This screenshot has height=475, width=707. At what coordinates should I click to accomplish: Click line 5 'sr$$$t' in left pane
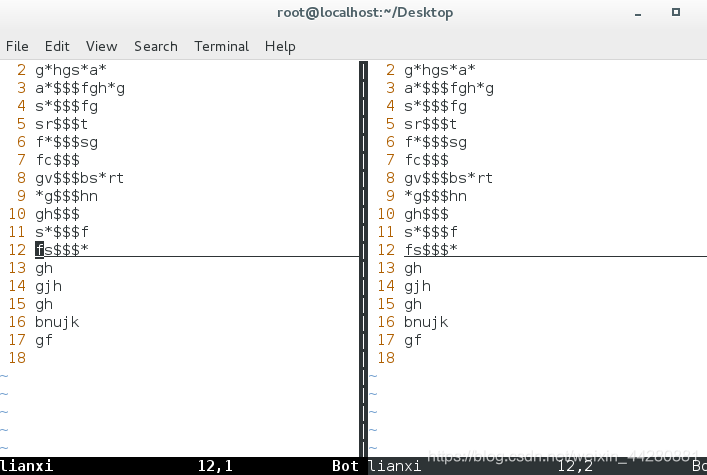pos(61,124)
